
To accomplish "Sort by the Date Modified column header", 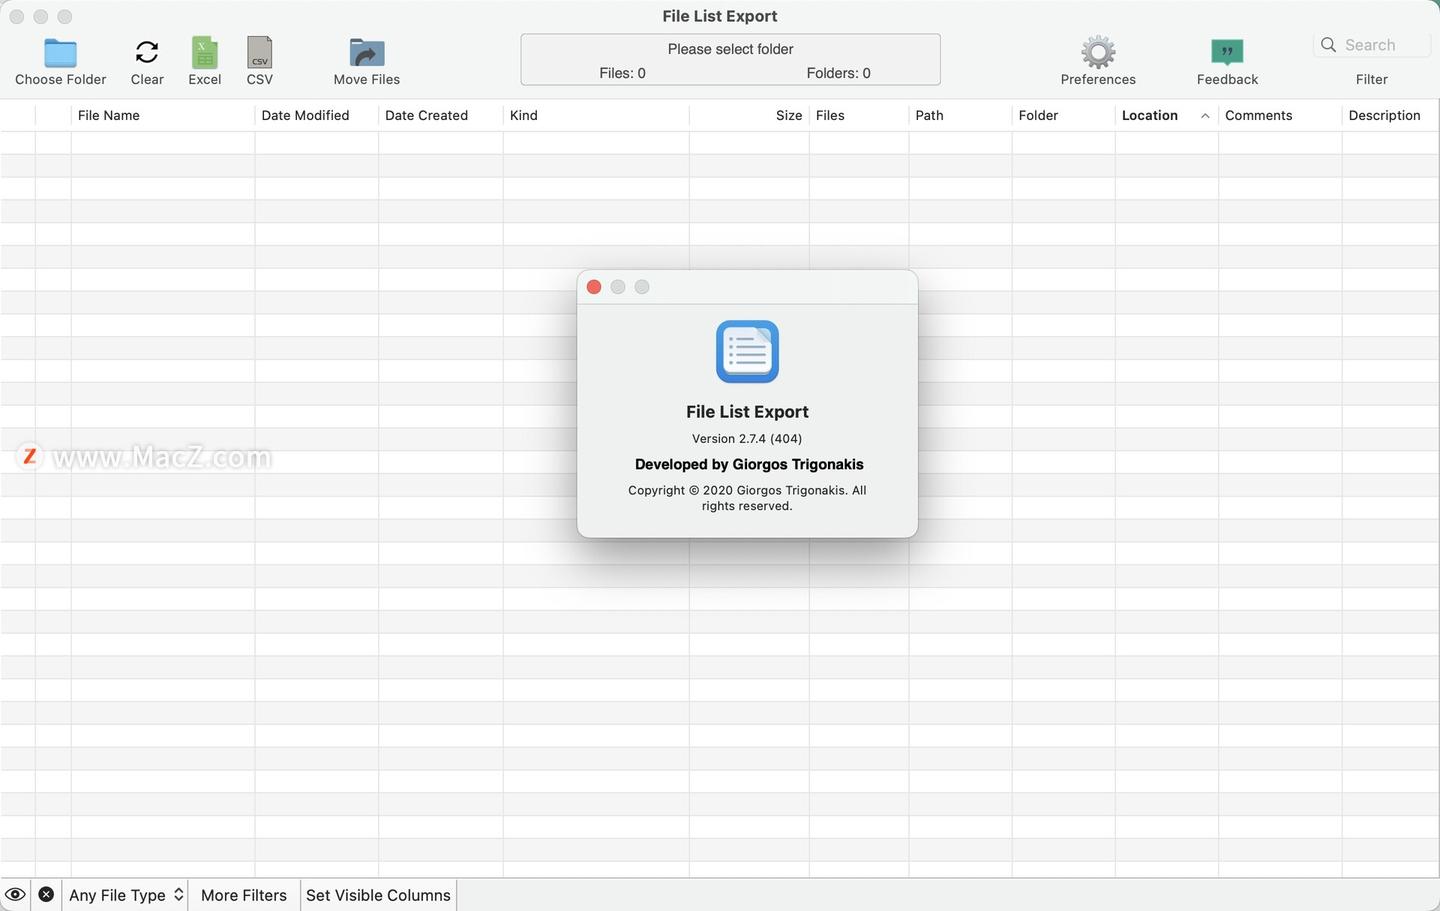I will pyautogui.click(x=305, y=115).
